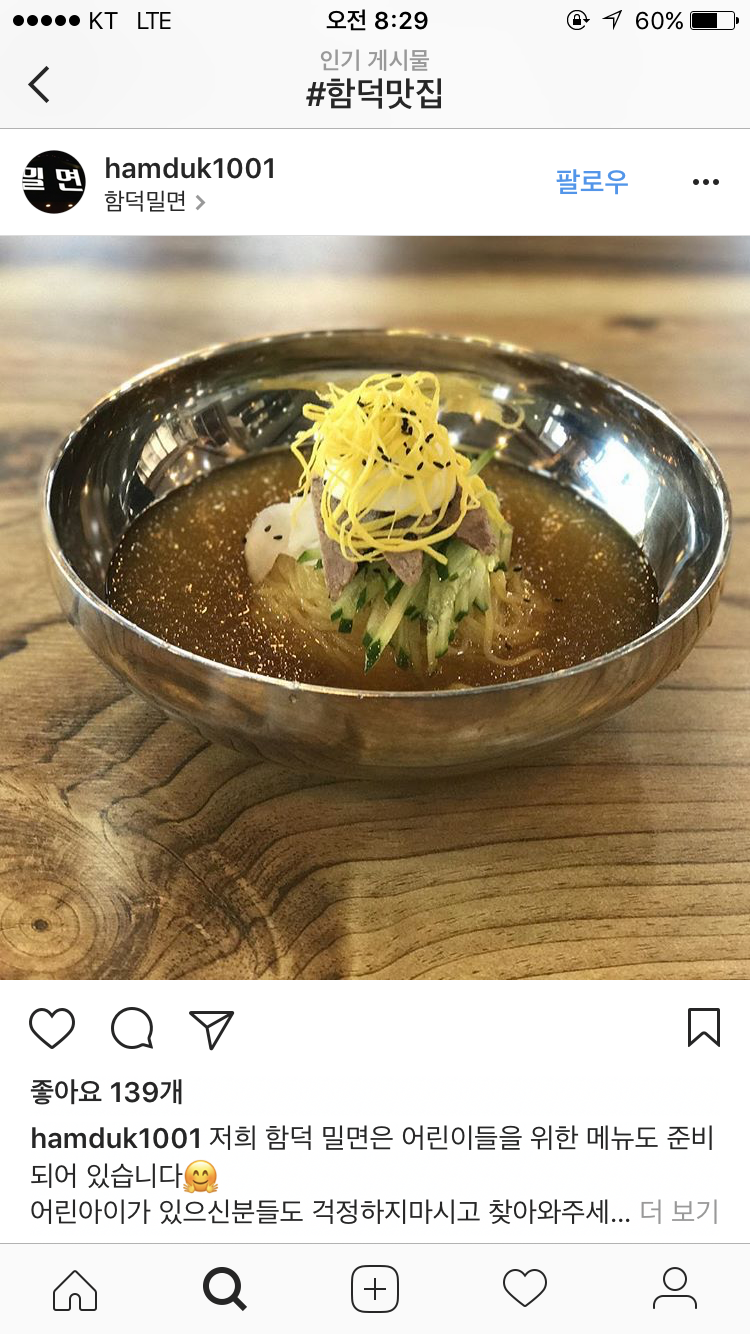Open activity heart tab in bottom bar

coord(525,1288)
